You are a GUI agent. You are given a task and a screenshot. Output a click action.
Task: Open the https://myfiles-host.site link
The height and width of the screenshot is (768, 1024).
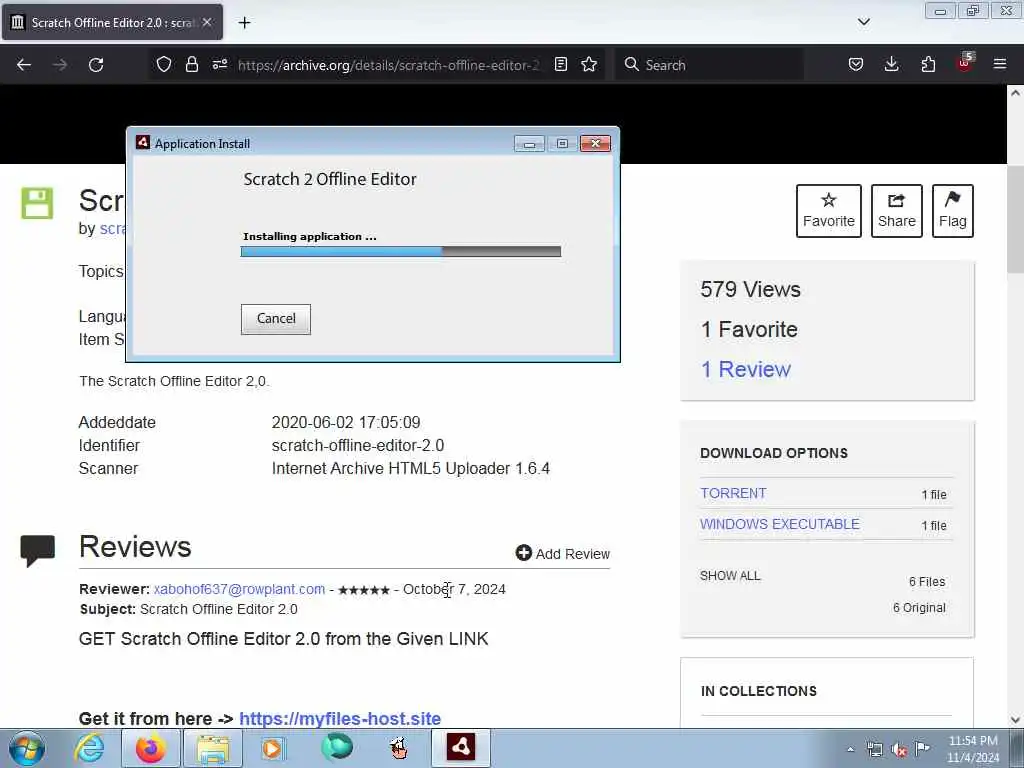pos(340,718)
